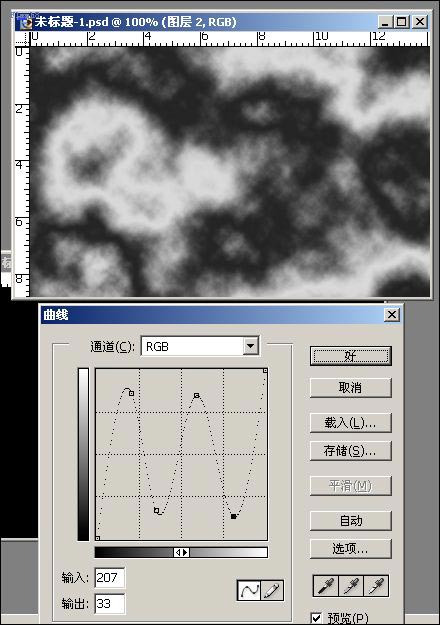Toggle the 预览 preview checkbox

point(316,618)
